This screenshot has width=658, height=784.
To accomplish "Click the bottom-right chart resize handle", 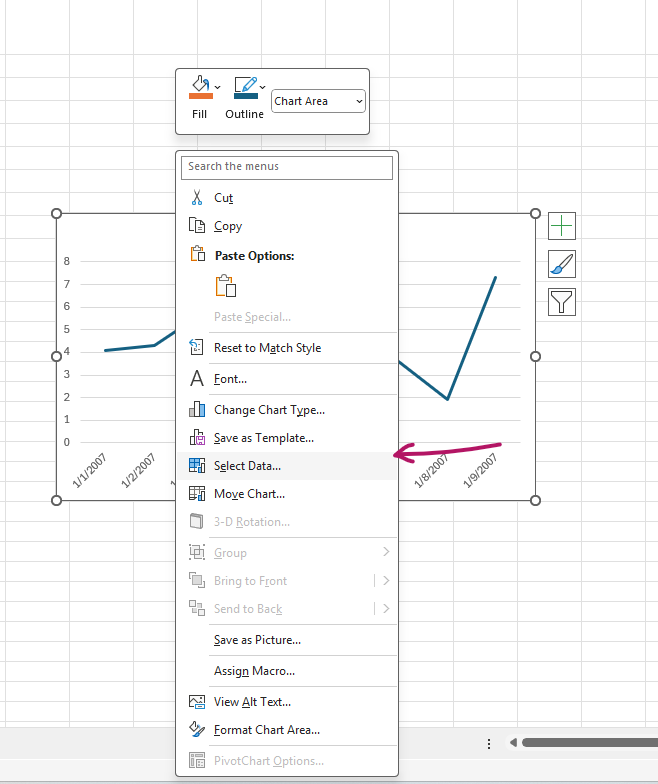I will click(x=535, y=500).
